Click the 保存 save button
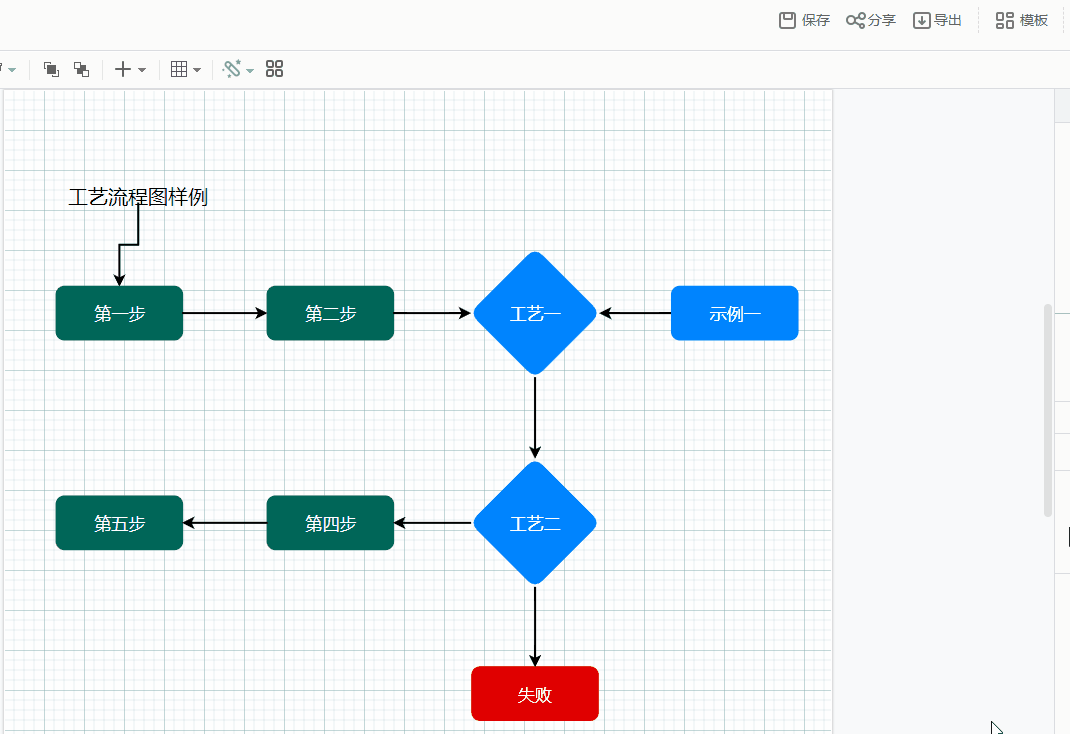 pos(805,20)
